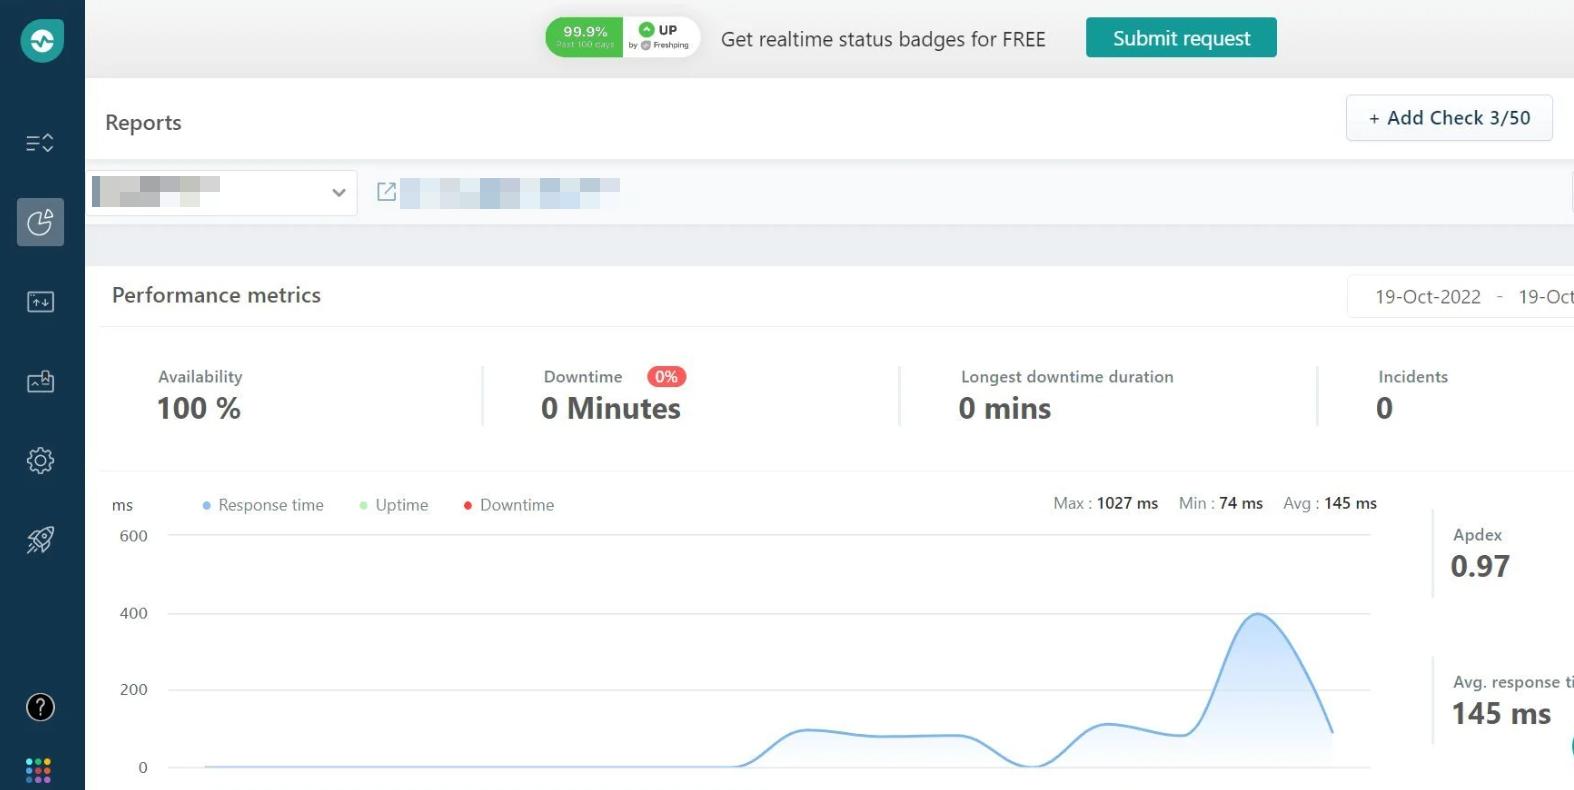Screen dimensions: 1574x790
Task: Click the Freshping logo in the sidebar
Action: point(42,41)
